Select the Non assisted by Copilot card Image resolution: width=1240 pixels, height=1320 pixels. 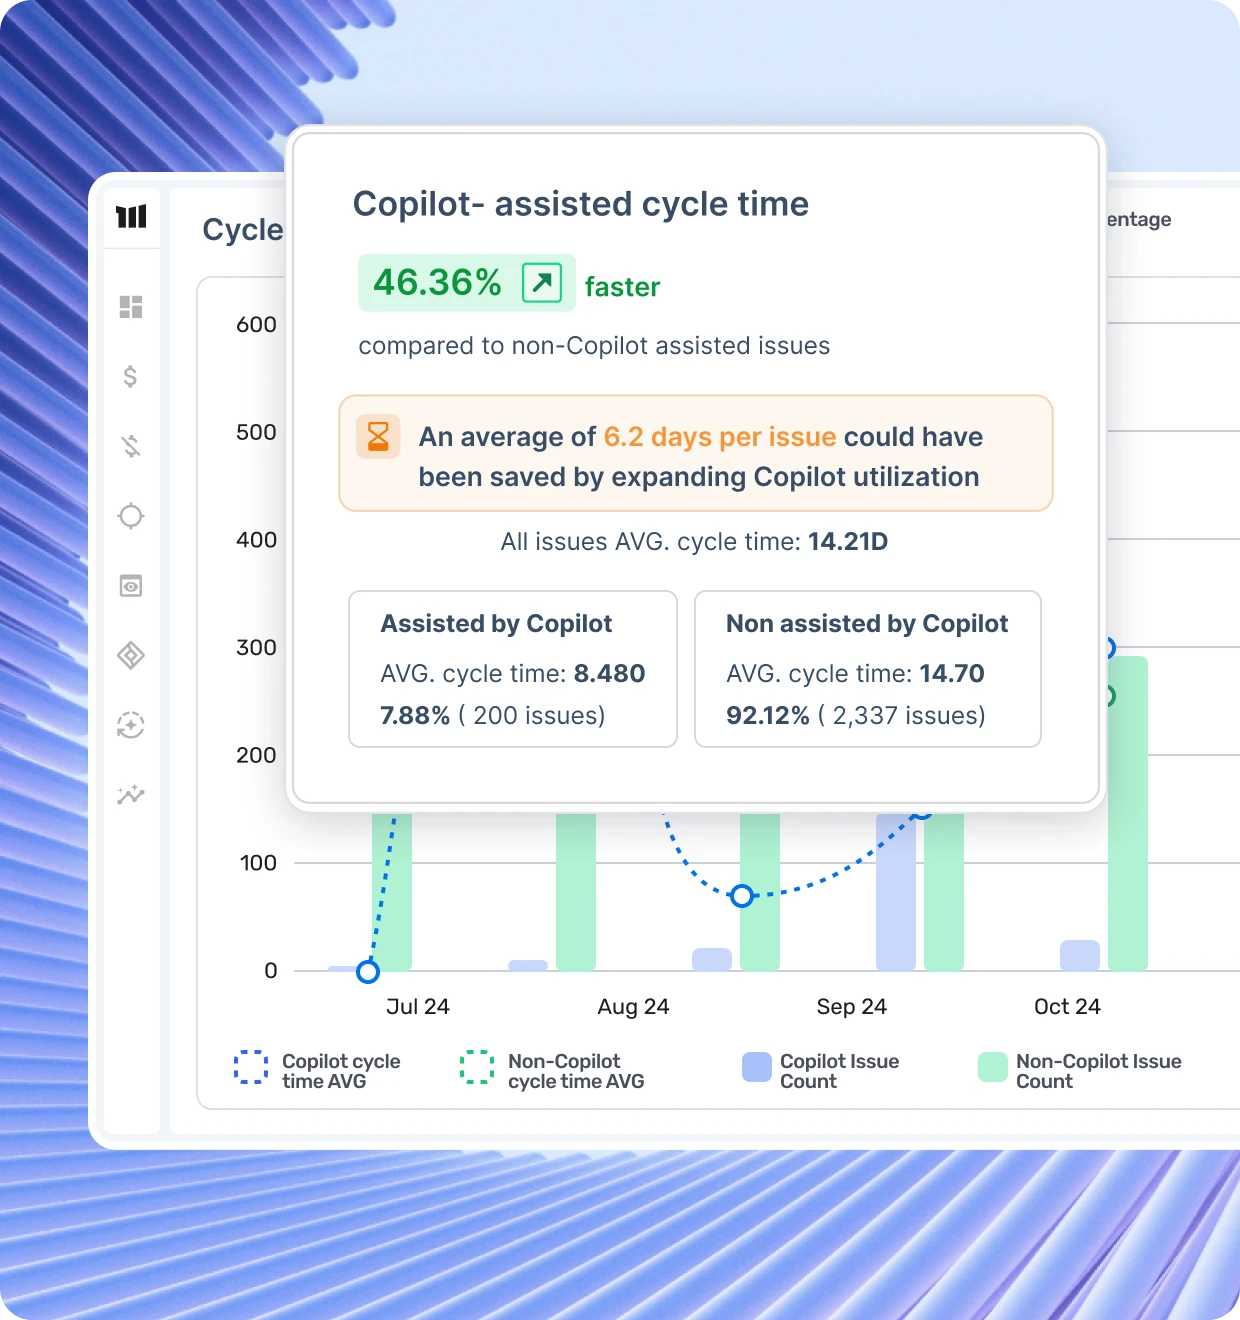(867, 669)
